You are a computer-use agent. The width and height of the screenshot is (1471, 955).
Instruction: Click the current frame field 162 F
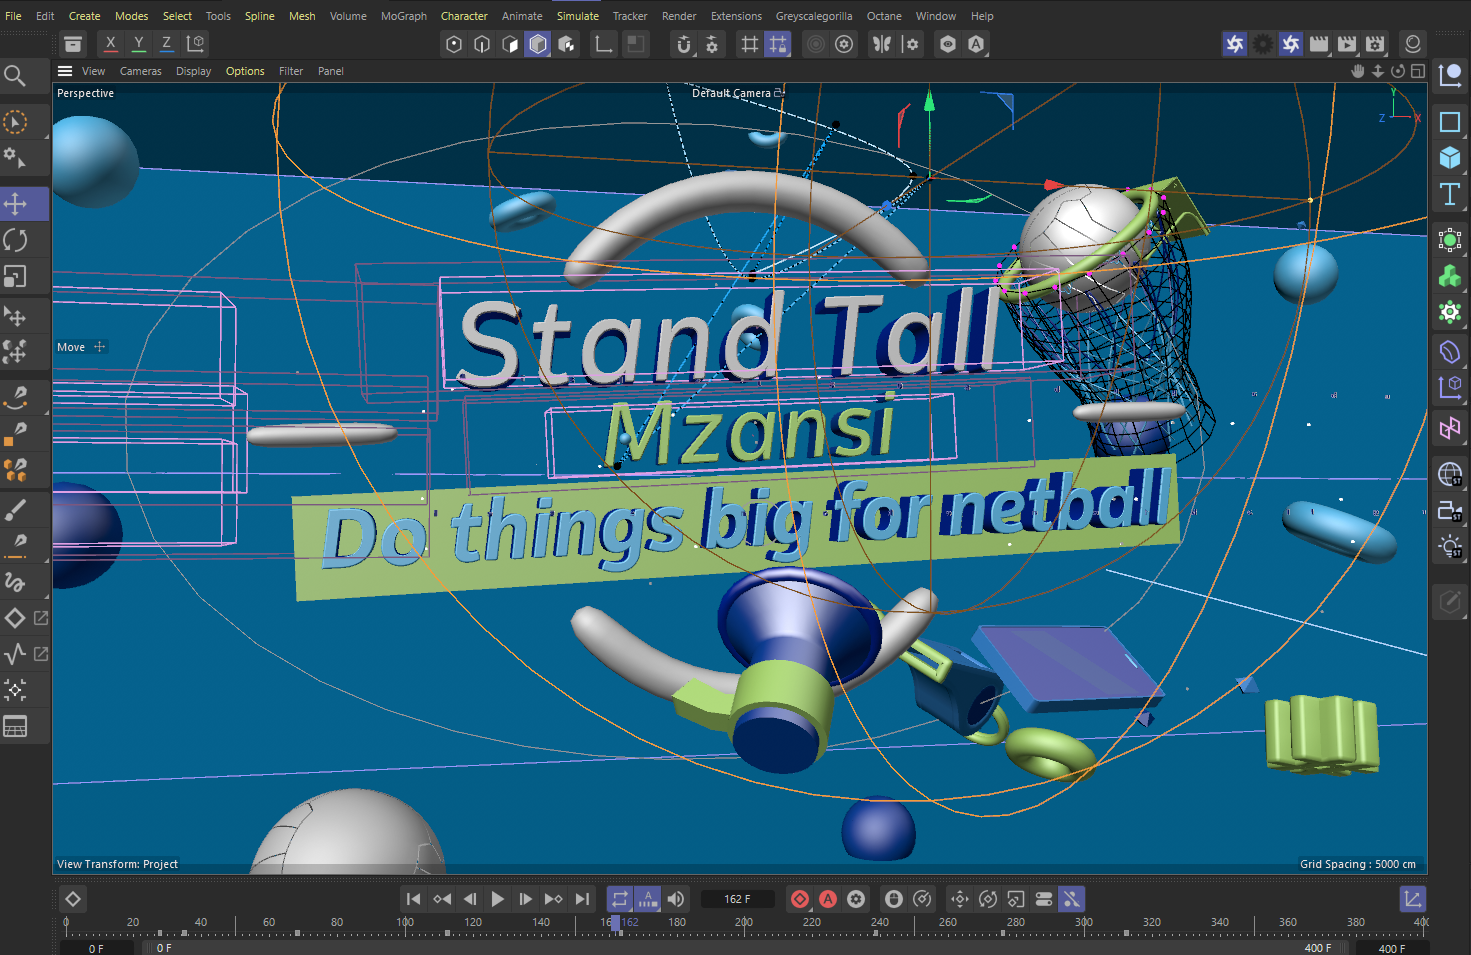738,899
